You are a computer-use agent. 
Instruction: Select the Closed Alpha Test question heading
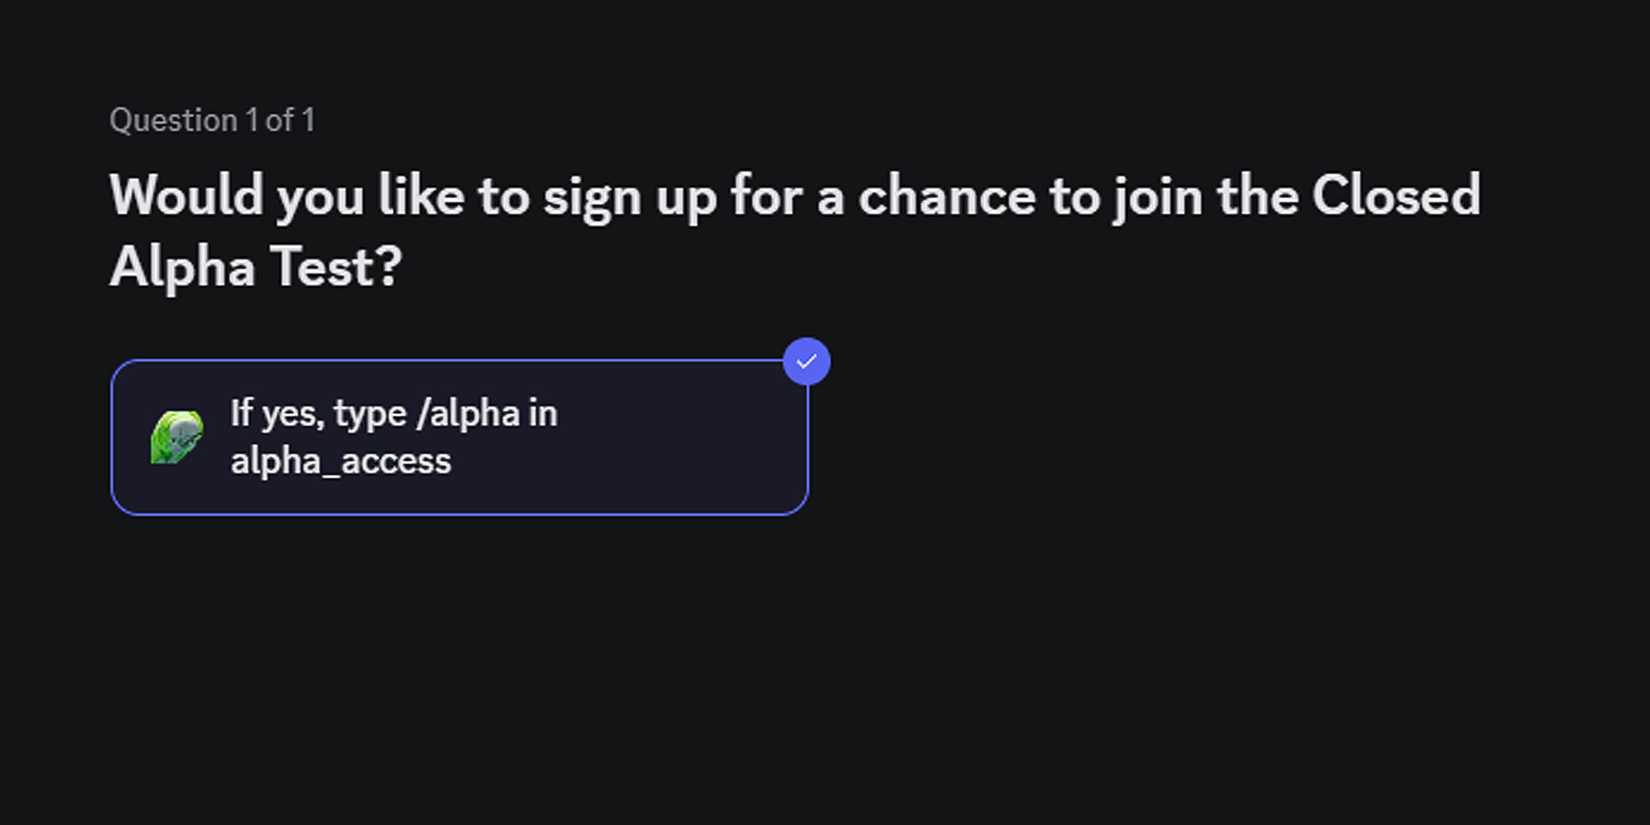pos(795,230)
